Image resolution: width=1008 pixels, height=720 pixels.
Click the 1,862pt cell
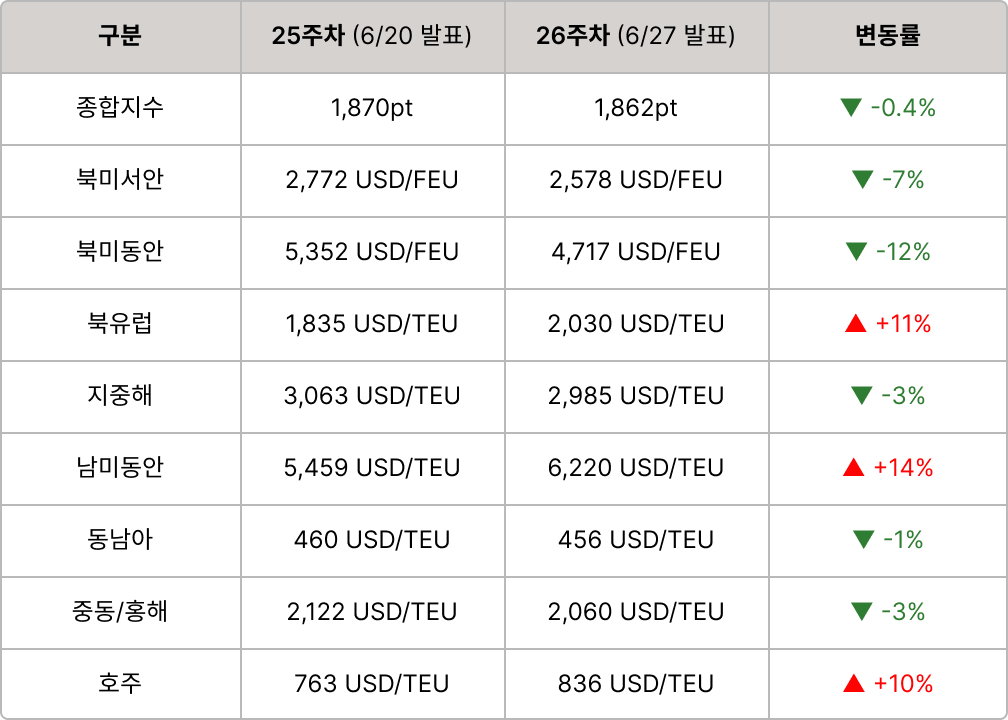pos(636,108)
